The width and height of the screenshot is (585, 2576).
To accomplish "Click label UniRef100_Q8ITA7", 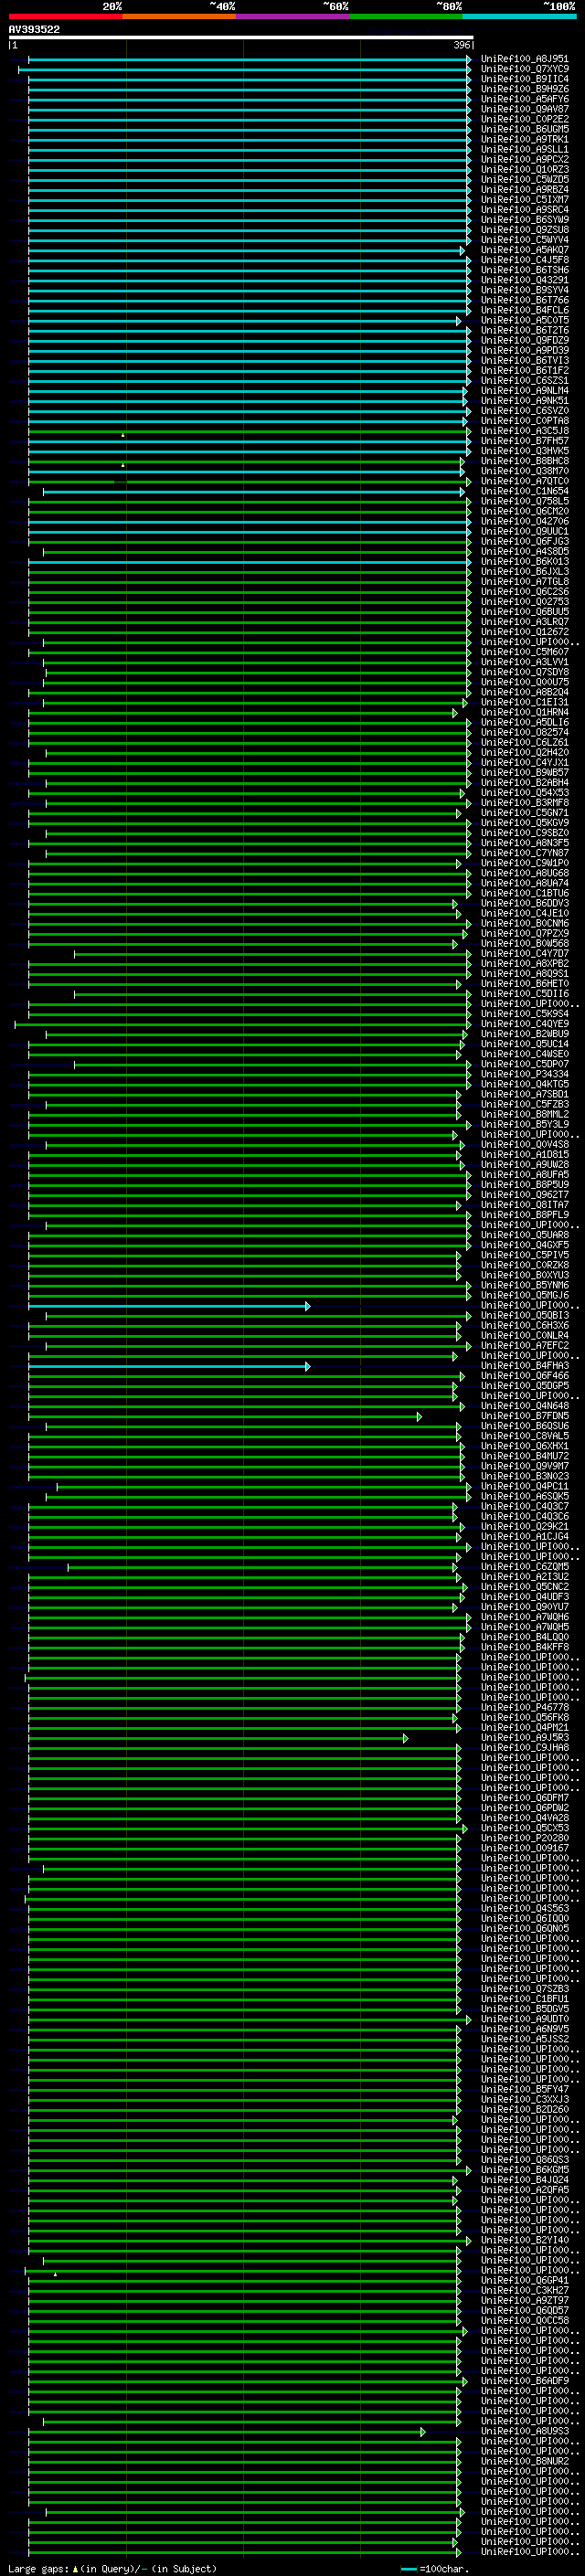I will click(x=524, y=1205).
